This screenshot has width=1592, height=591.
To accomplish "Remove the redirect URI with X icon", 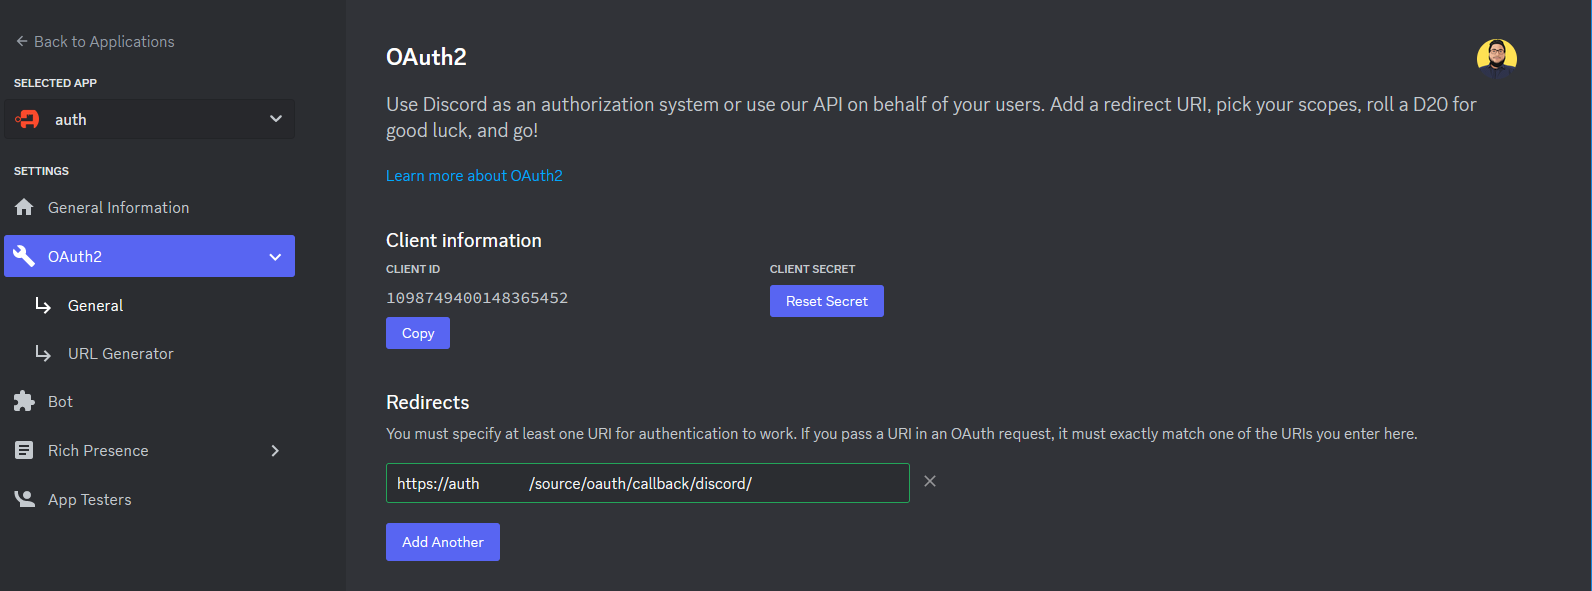I will coord(930,482).
